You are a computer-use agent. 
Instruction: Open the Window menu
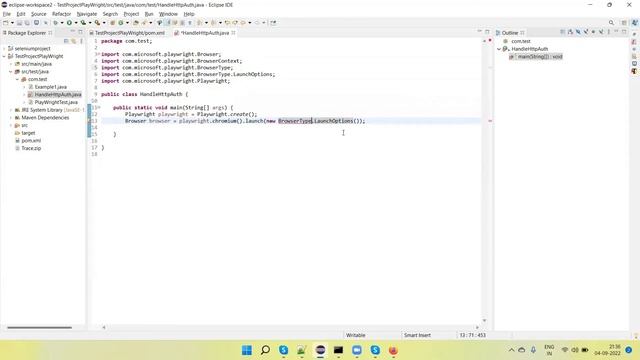tap(168, 14)
